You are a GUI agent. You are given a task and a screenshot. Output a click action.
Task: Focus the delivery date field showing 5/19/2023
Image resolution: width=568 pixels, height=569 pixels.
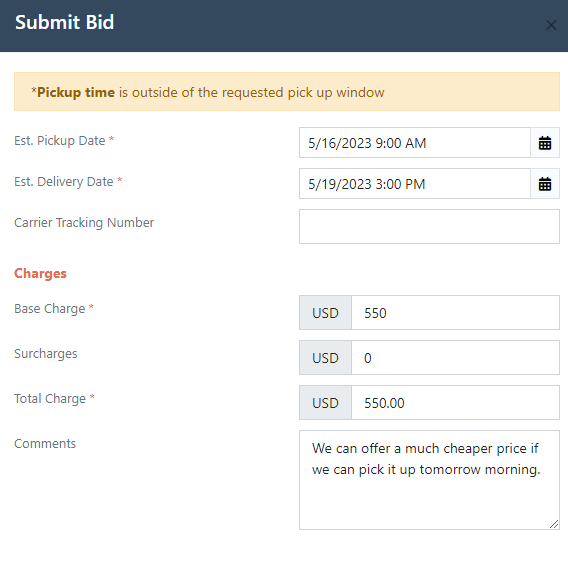[415, 184]
